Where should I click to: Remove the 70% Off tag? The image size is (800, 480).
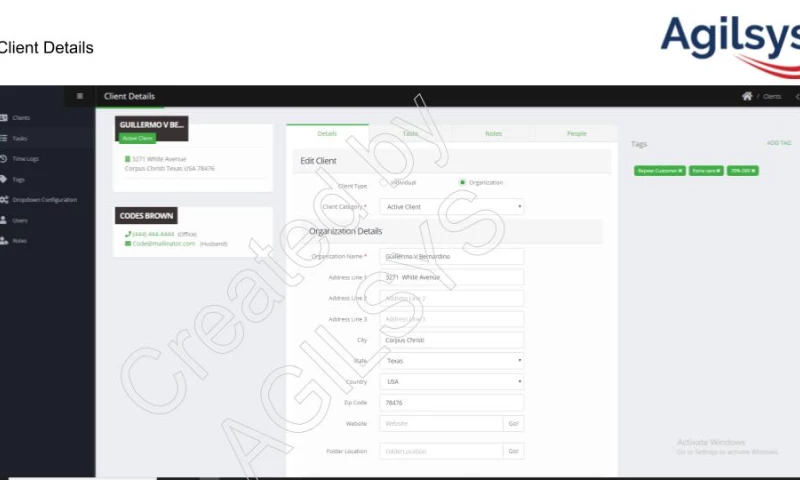click(x=754, y=171)
